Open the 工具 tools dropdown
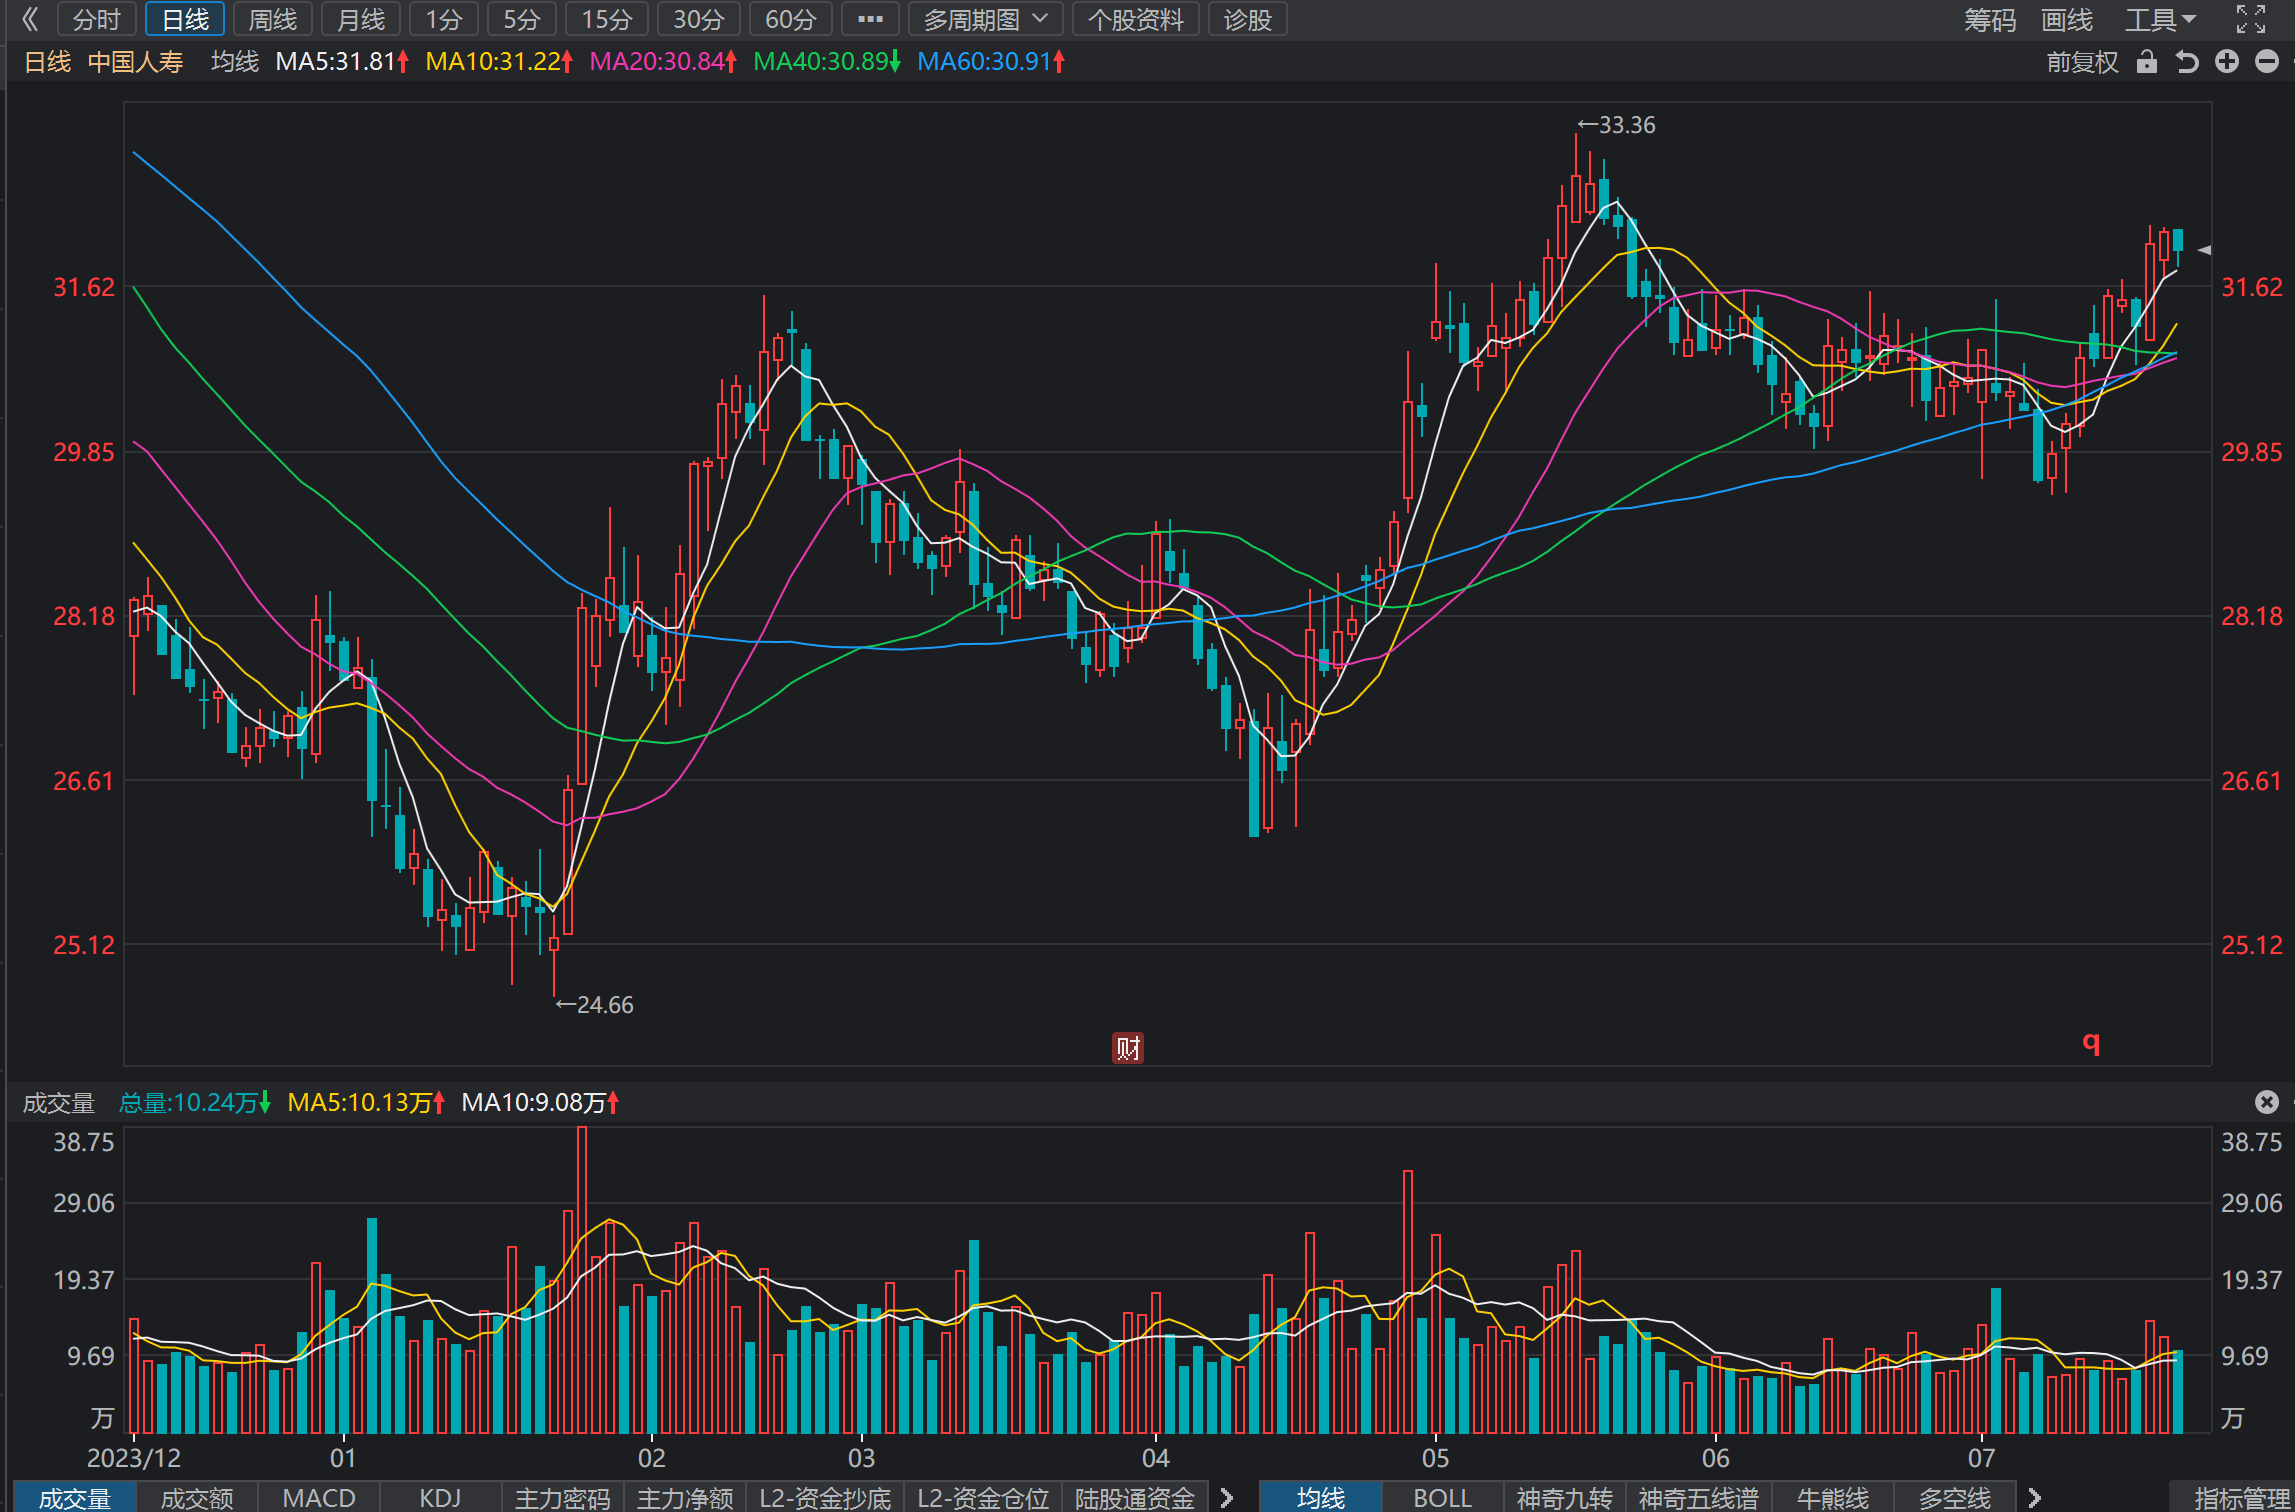The height and width of the screenshot is (1512, 2295). coord(2160,19)
